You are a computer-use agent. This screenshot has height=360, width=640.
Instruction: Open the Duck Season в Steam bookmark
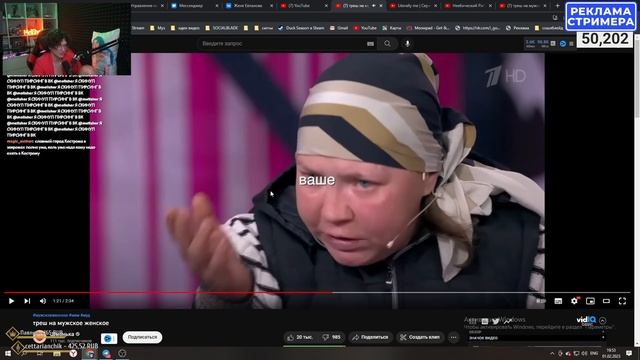[x=301, y=28]
